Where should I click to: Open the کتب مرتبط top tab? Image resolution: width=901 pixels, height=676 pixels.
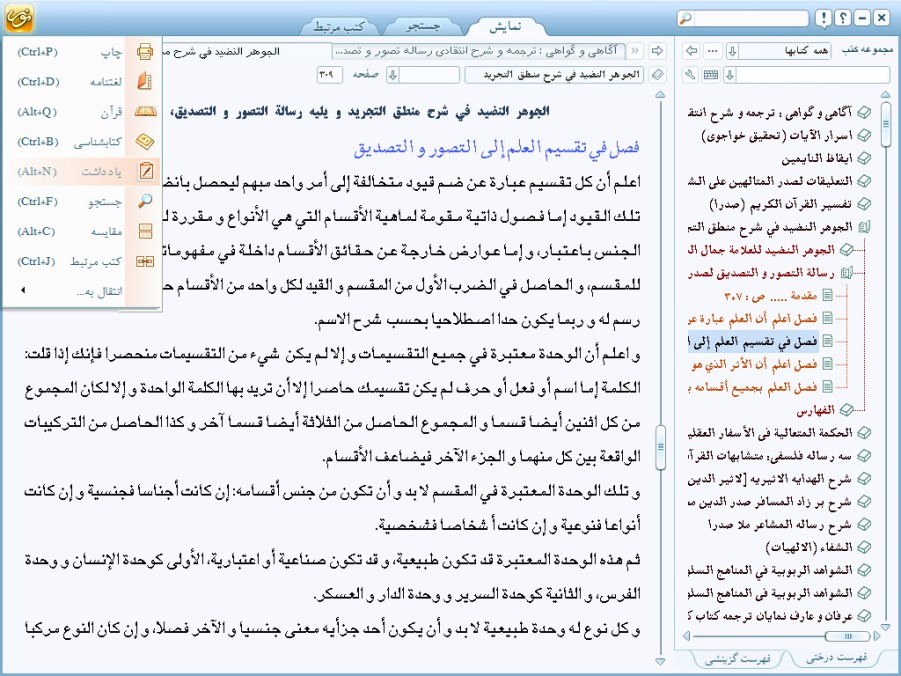coord(339,26)
